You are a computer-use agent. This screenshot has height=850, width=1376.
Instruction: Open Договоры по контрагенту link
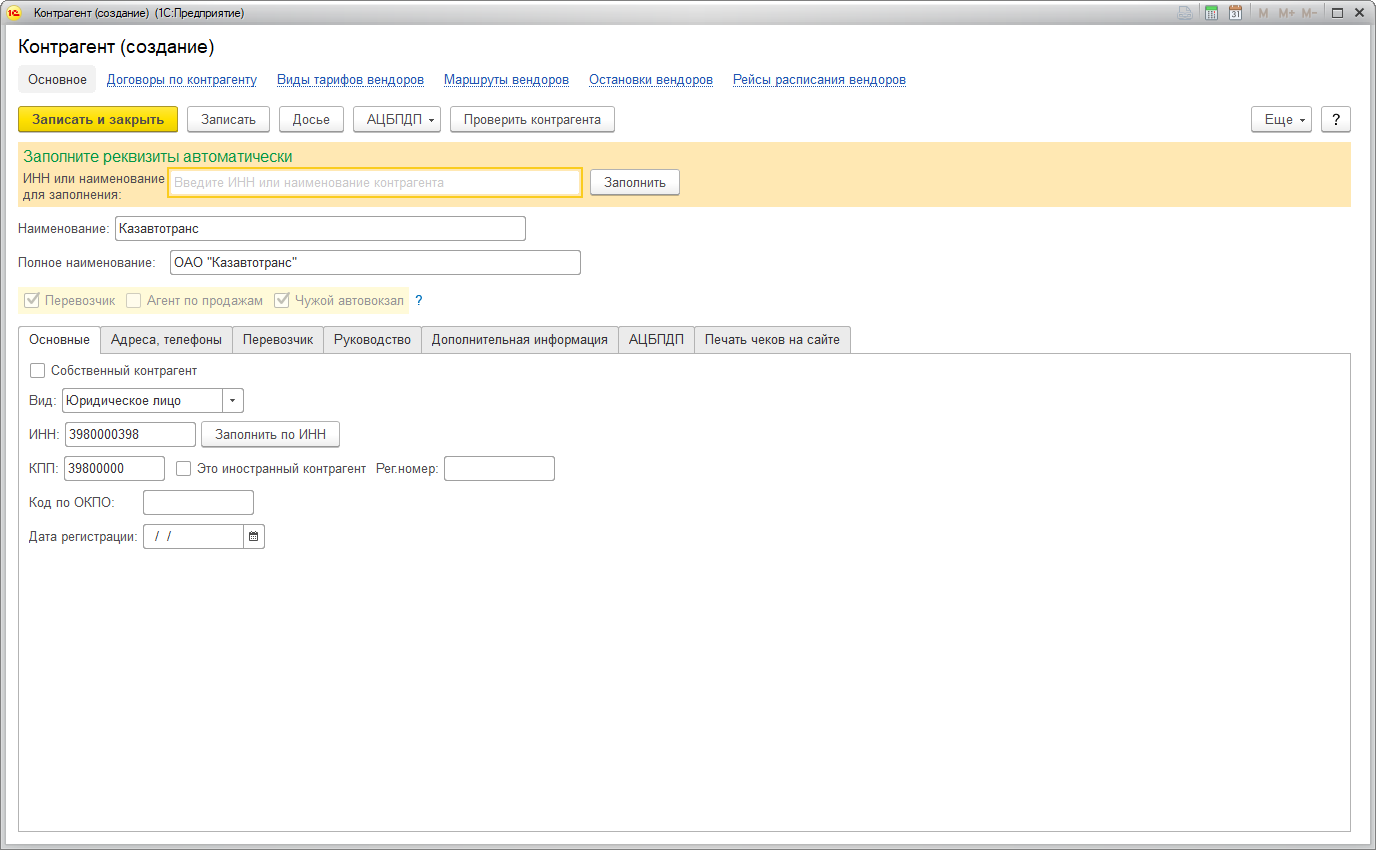pos(182,80)
